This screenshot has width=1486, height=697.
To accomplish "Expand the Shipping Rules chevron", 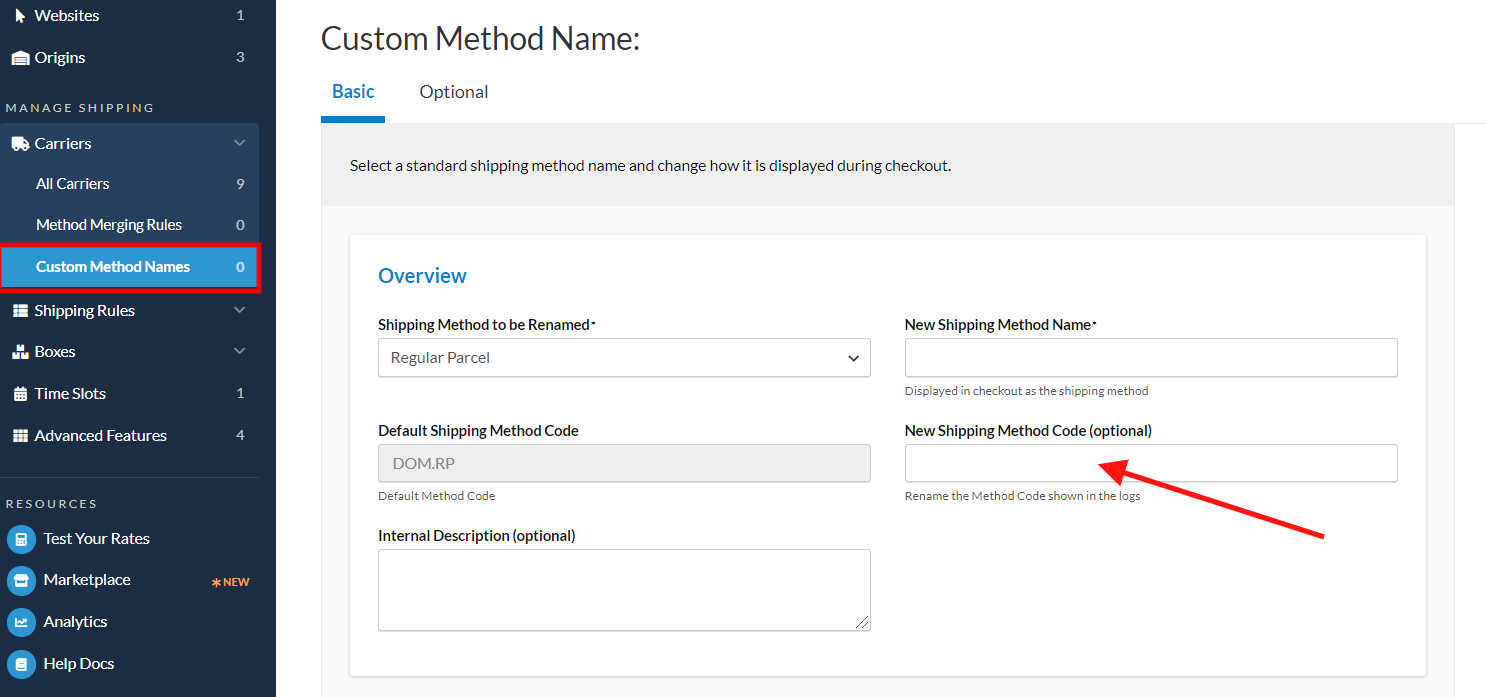I will [x=239, y=311].
